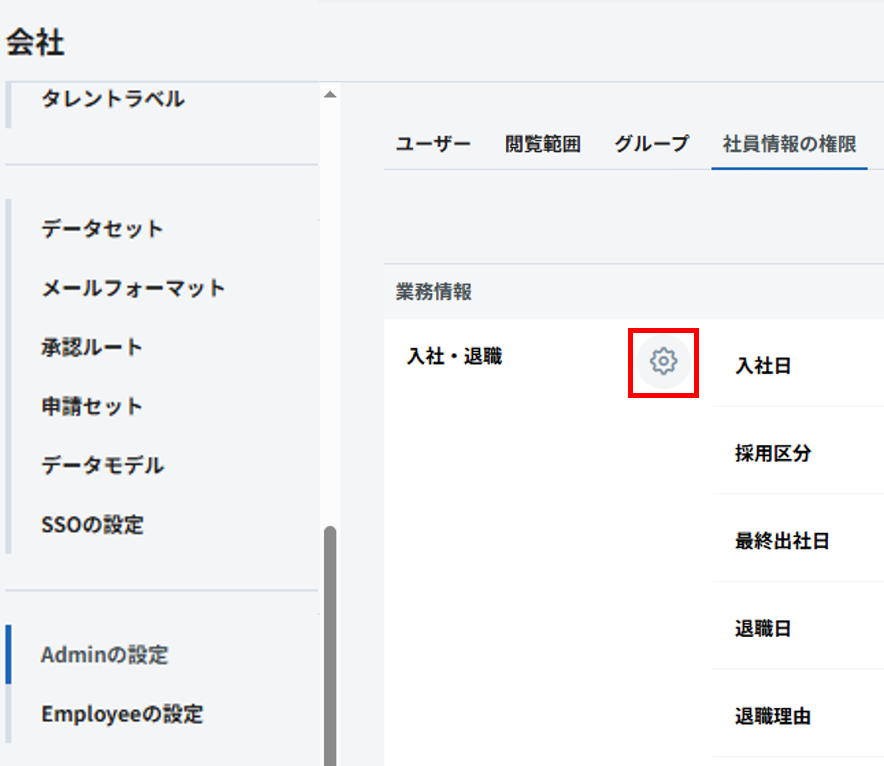Viewport: 884px width, 766px height.
Task: Open メールフォーマット in the sidebar
Action: click(133, 288)
